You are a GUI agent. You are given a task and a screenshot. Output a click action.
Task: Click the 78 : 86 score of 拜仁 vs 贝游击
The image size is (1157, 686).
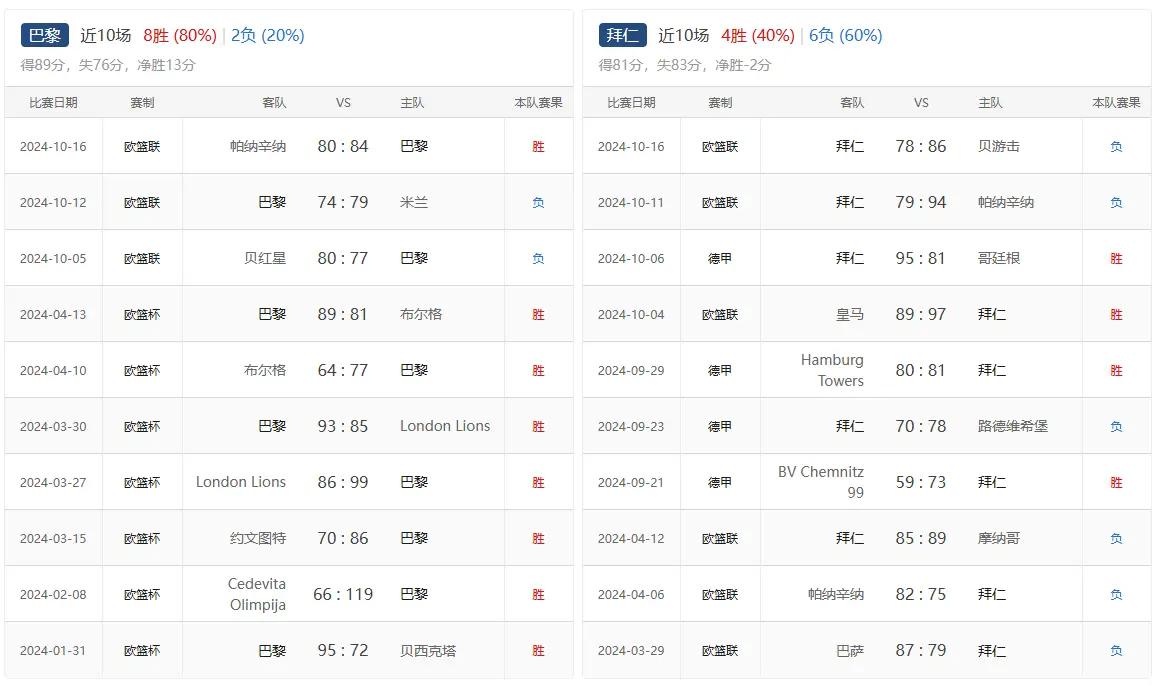tap(921, 146)
